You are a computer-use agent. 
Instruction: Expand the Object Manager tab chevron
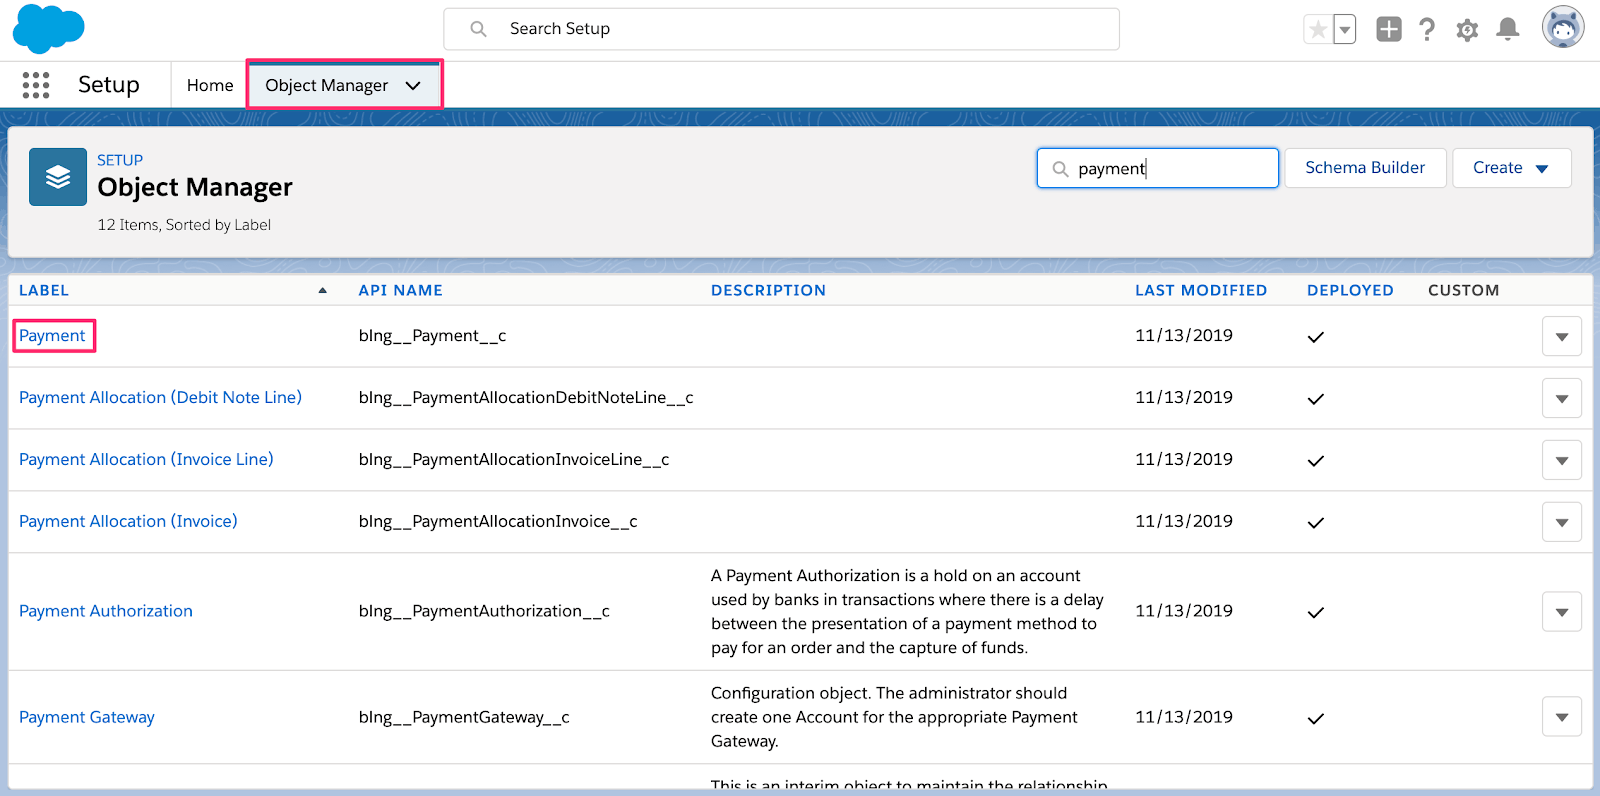[x=413, y=86]
